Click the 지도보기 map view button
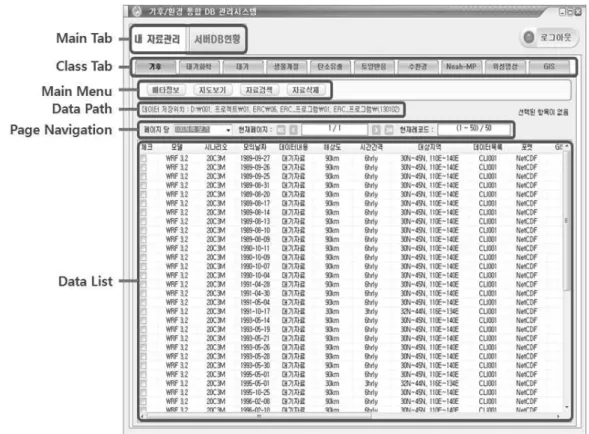Screen dimensions: 589x434 point(212,90)
